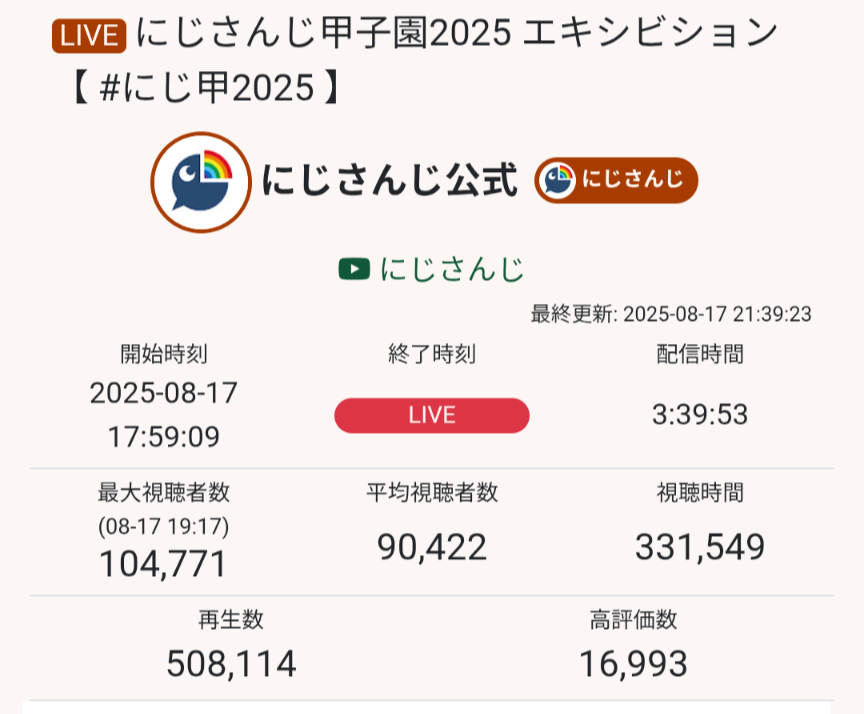Click the red LIVE status pill

(432, 416)
